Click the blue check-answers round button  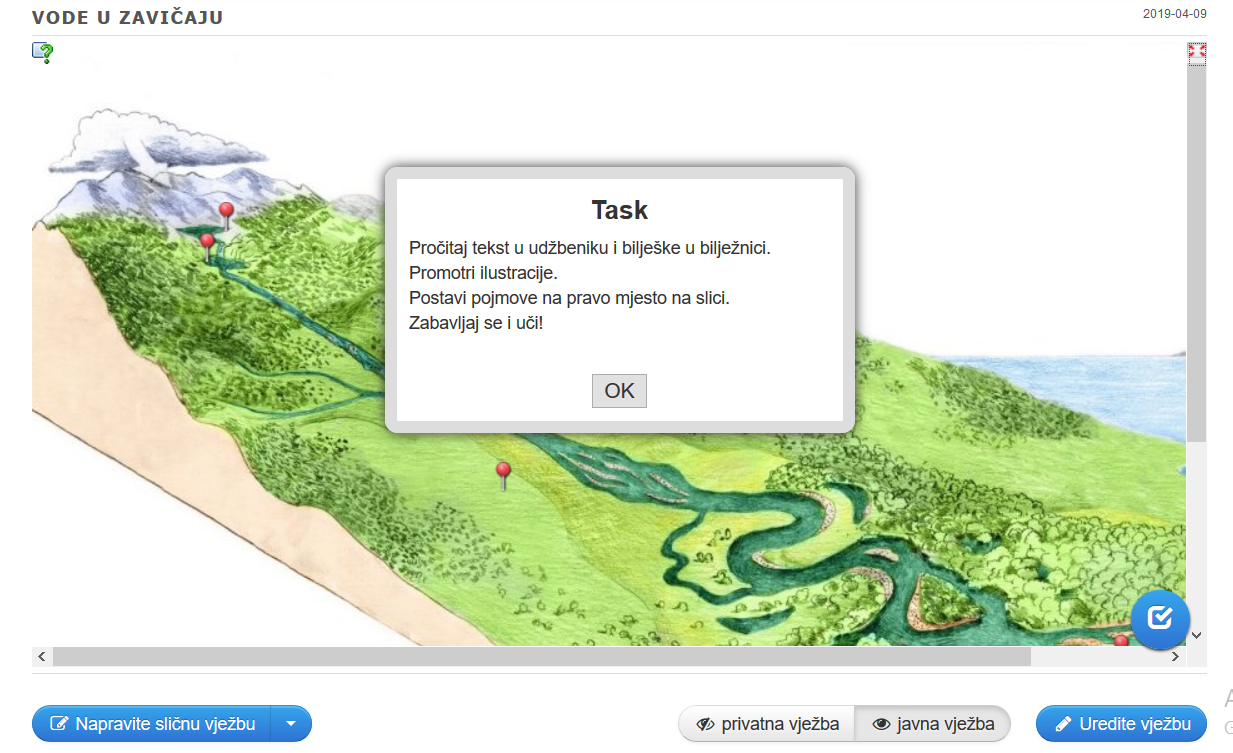pos(1160,619)
